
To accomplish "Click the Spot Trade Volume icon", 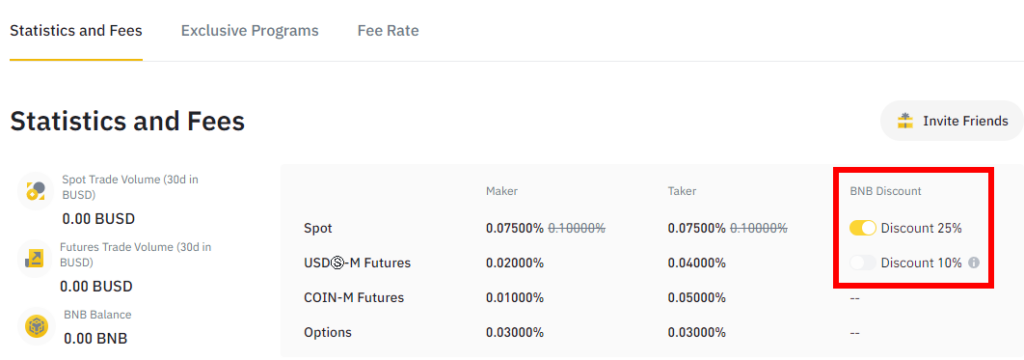I will click(x=35, y=191).
